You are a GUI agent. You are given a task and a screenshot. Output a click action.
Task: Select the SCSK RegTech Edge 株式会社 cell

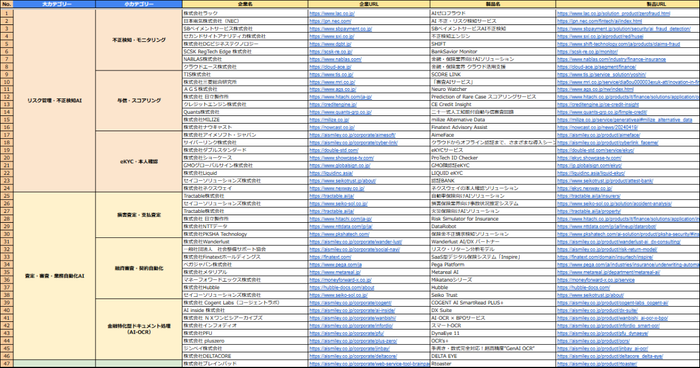click(245, 51)
